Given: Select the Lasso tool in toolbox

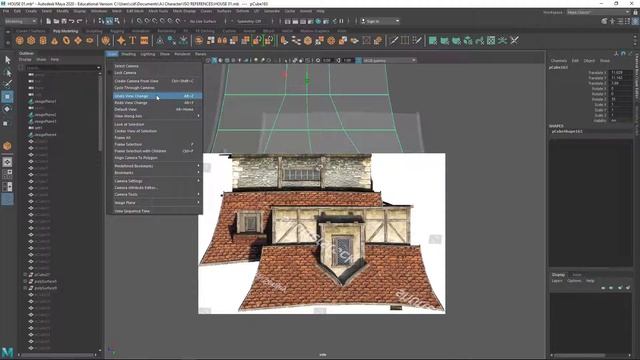Looking at the screenshot, I should click(x=7, y=73).
